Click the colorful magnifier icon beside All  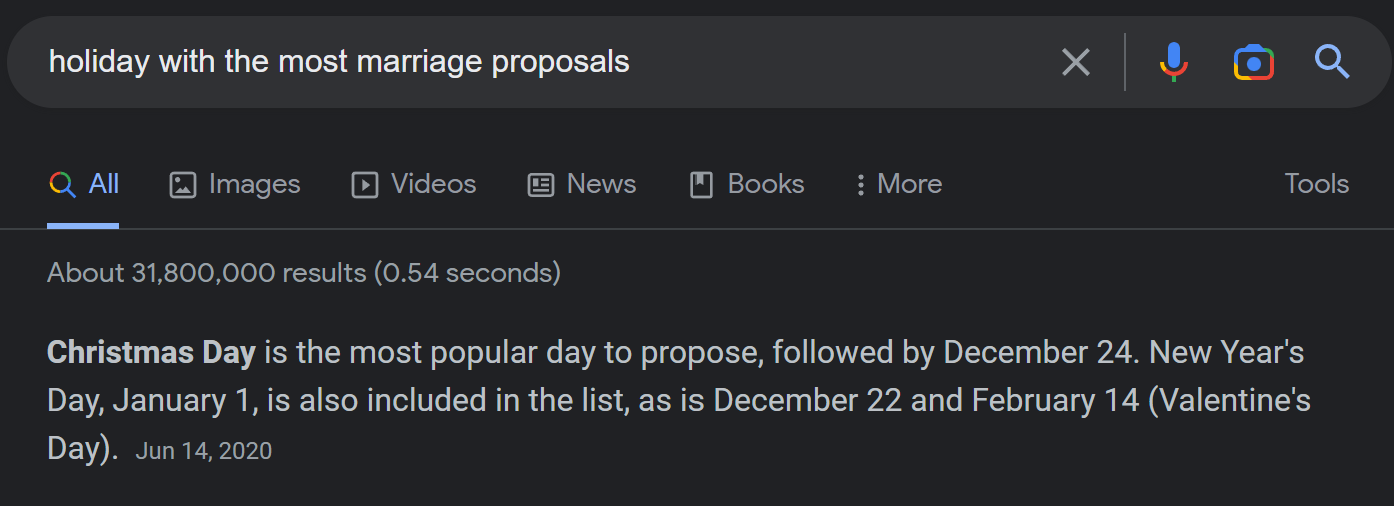pyautogui.click(x=62, y=185)
